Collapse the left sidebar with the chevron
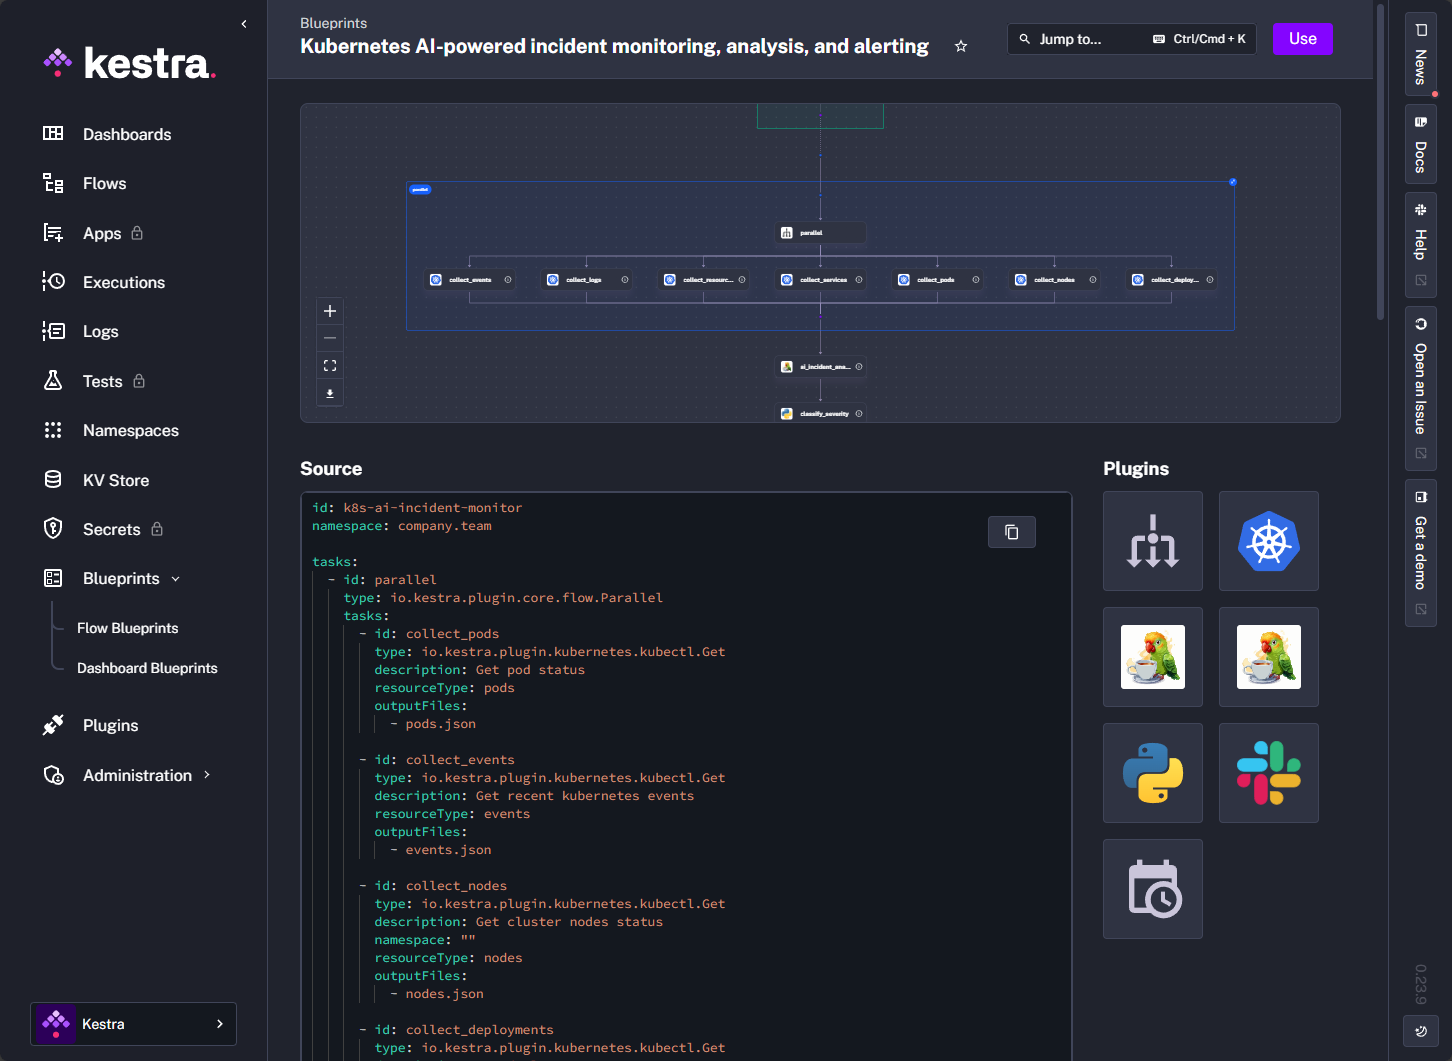1452x1061 pixels. pyautogui.click(x=244, y=24)
